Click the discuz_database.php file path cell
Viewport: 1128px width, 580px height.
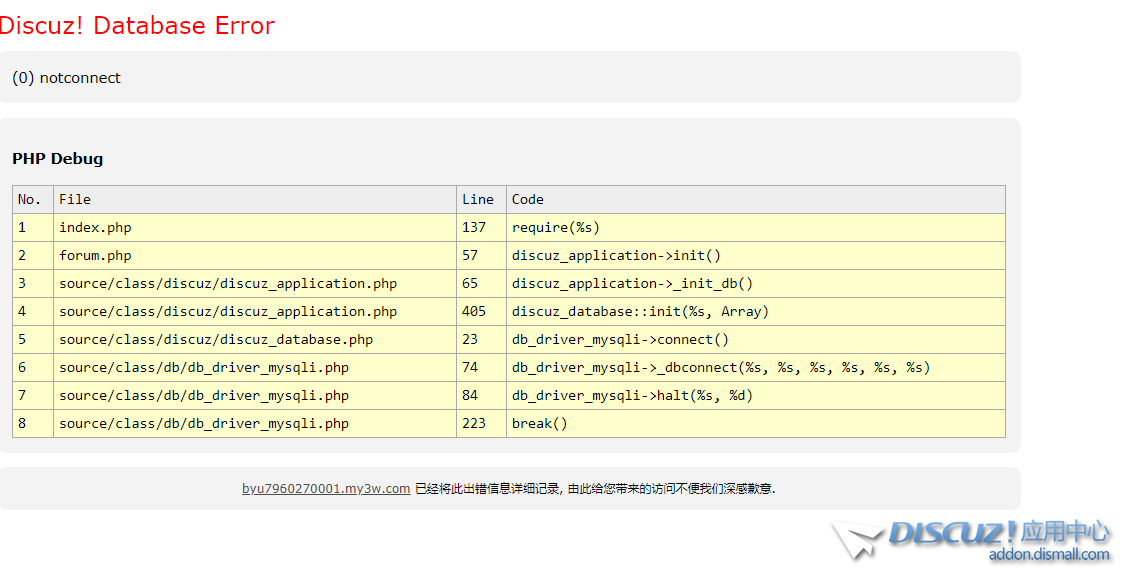[216, 339]
